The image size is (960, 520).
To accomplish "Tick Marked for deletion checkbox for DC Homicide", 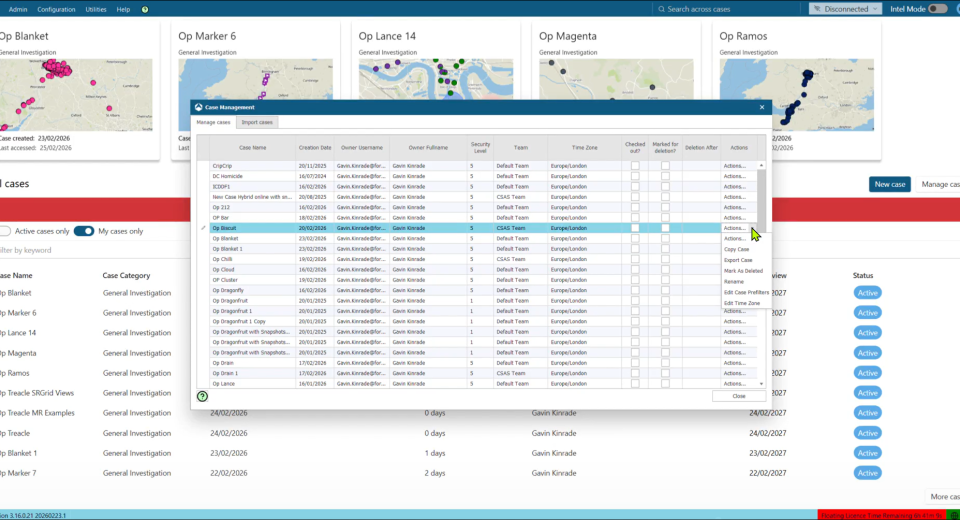I will coord(665,176).
